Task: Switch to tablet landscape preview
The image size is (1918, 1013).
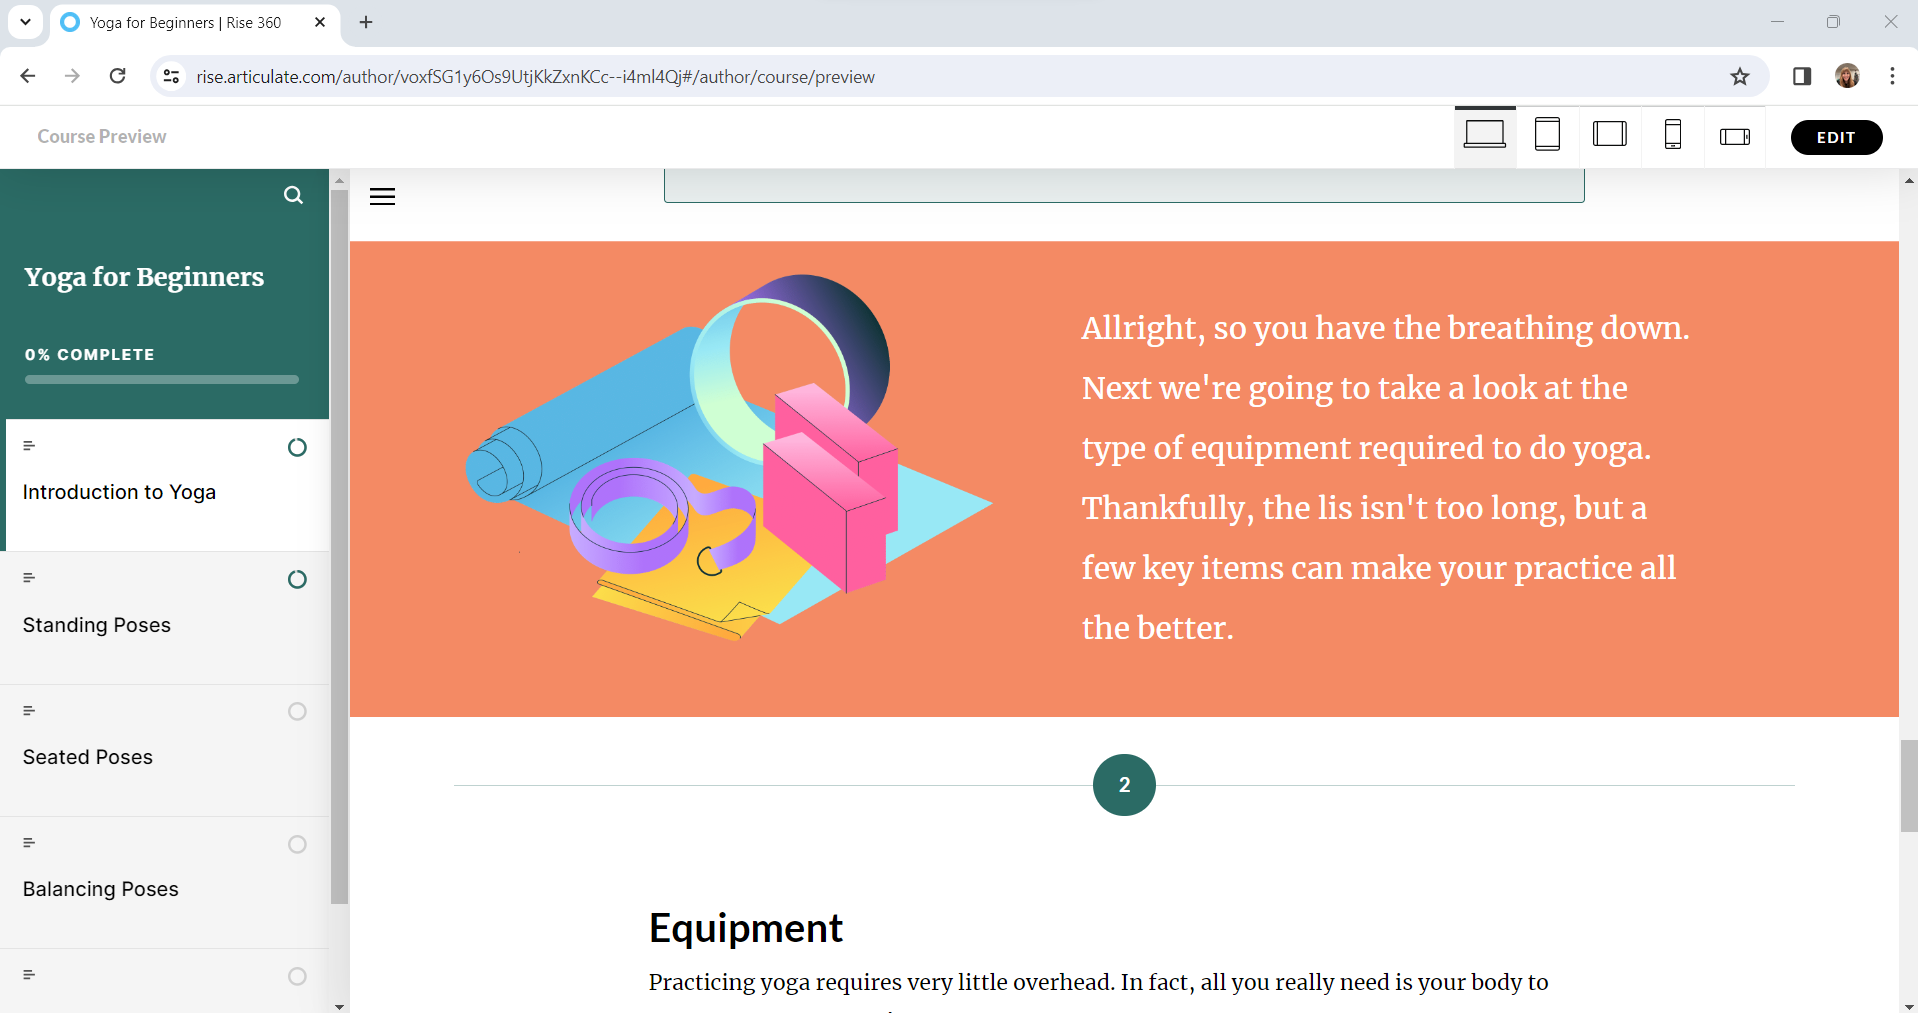Action: [x=1610, y=136]
